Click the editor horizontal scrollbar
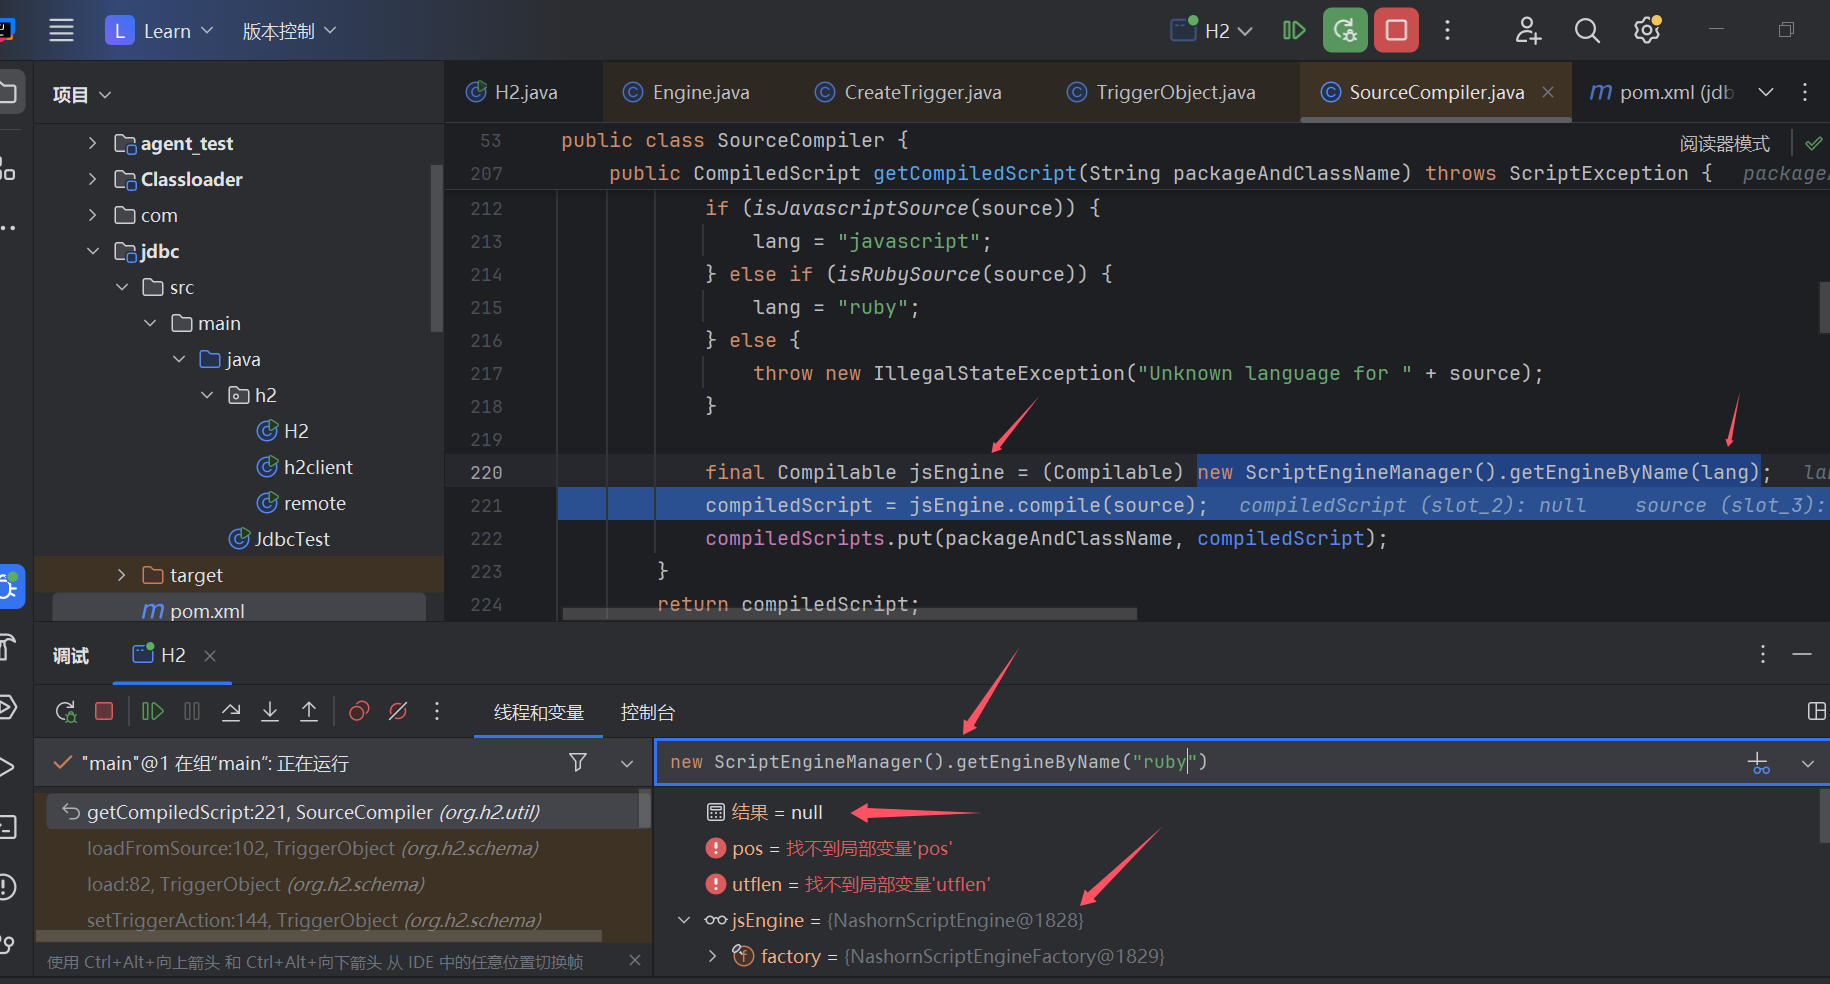This screenshot has width=1830, height=984. pyautogui.click(x=849, y=613)
